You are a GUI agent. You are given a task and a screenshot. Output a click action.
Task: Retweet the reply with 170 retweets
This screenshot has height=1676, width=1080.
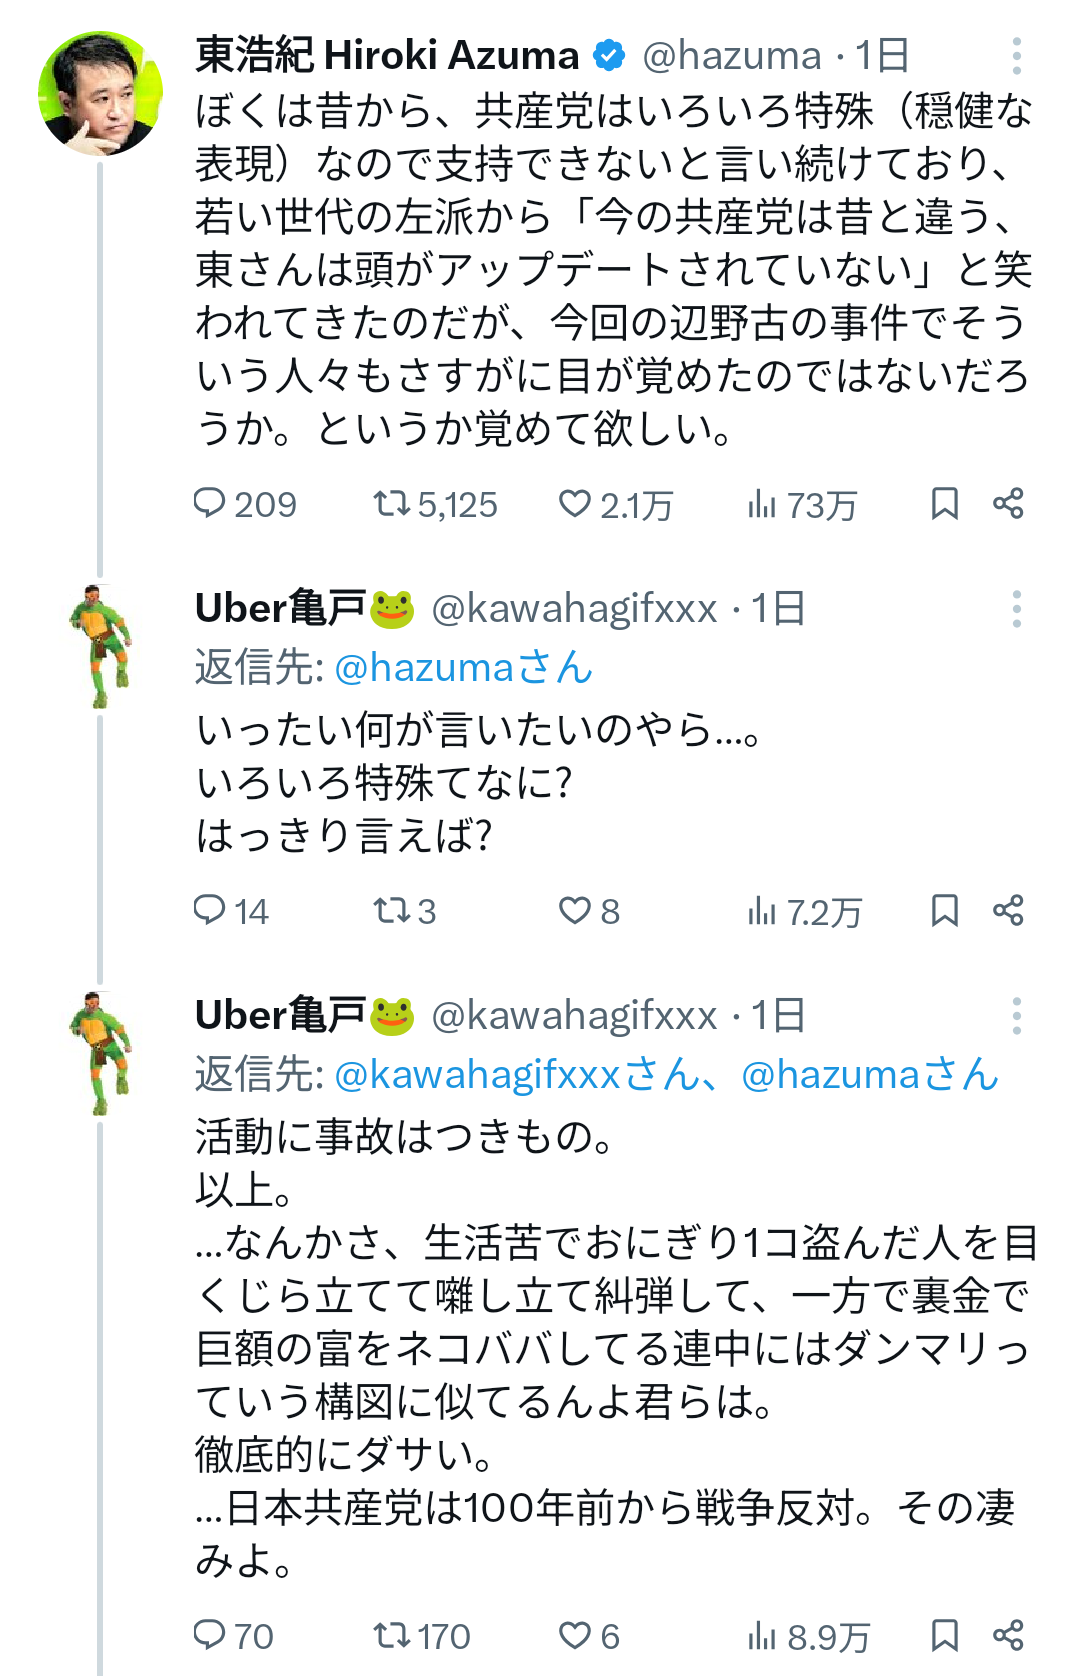[x=421, y=1637]
